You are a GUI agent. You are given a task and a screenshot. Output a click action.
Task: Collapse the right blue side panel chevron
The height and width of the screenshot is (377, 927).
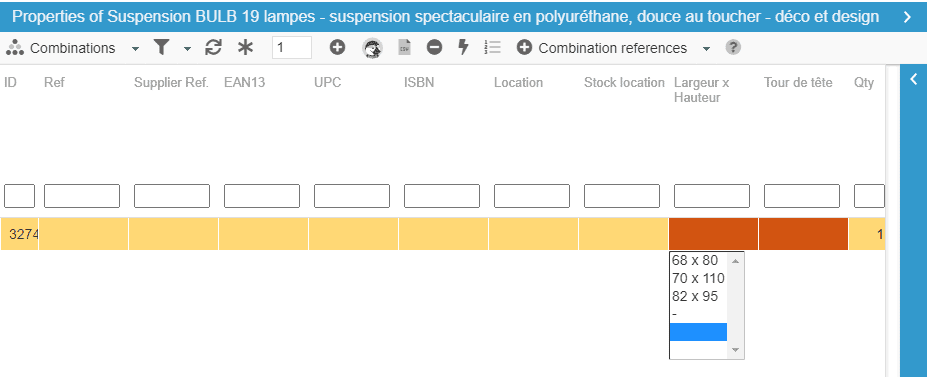(x=913, y=79)
